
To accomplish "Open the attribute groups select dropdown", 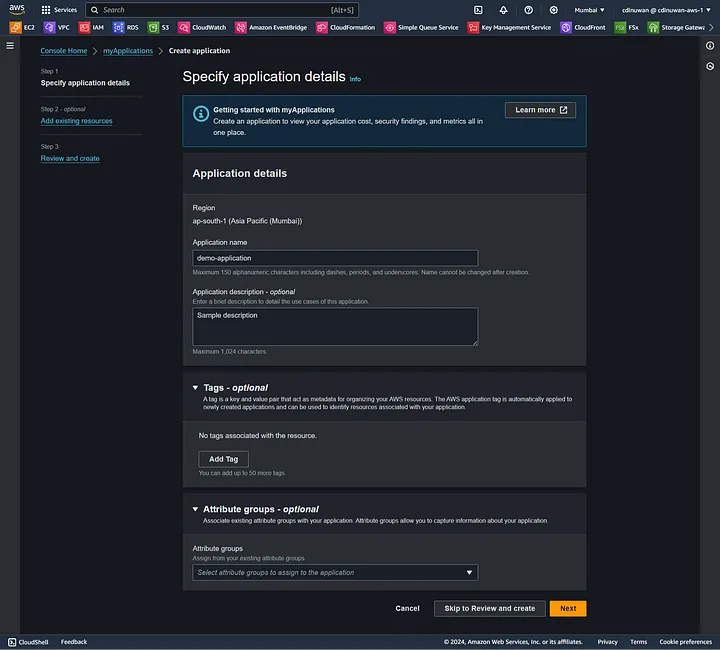I will (335, 572).
